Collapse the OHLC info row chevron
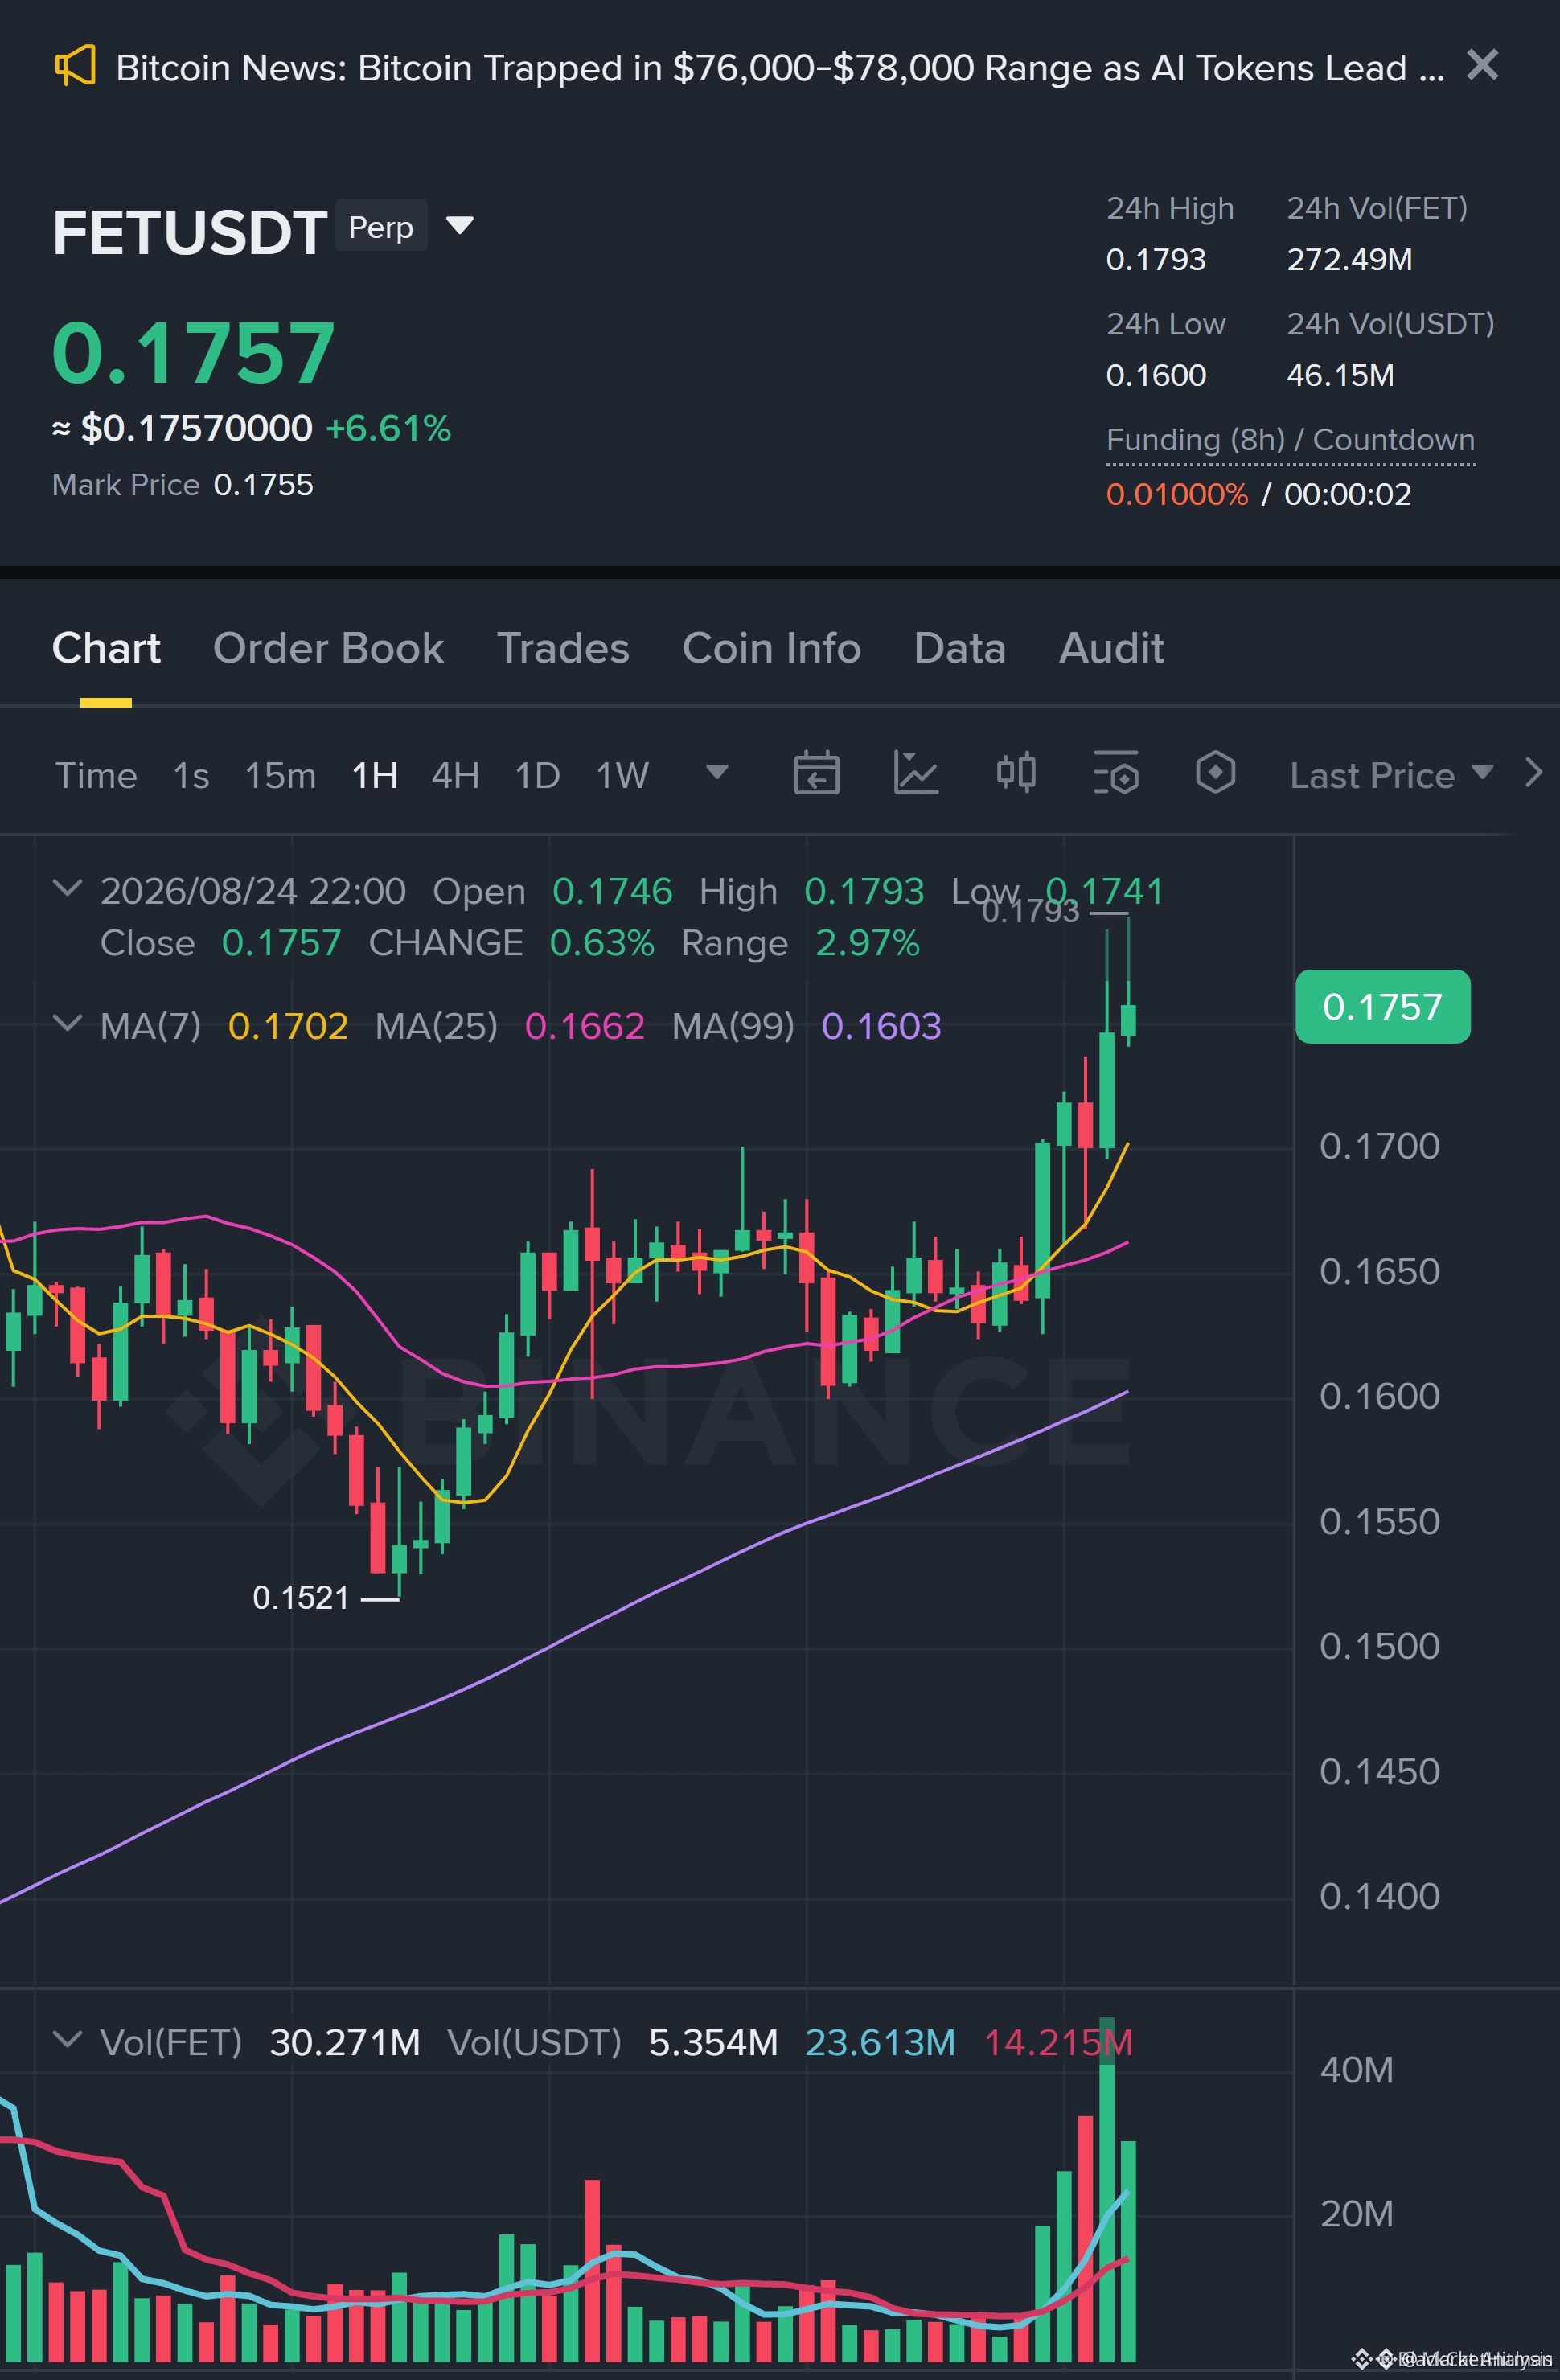The height and width of the screenshot is (2380, 1560). pos(67,888)
